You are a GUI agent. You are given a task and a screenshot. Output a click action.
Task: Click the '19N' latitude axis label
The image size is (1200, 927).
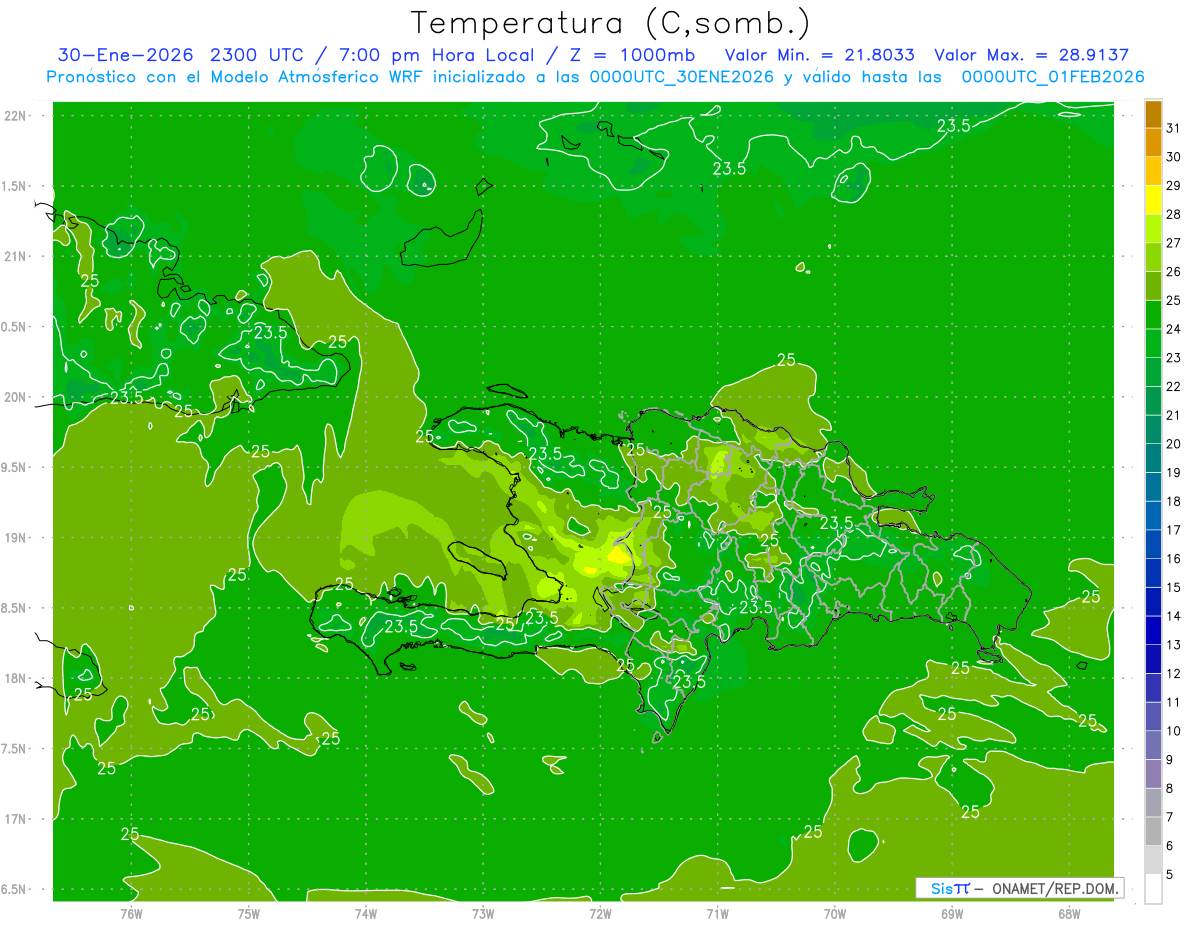coord(16,537)
